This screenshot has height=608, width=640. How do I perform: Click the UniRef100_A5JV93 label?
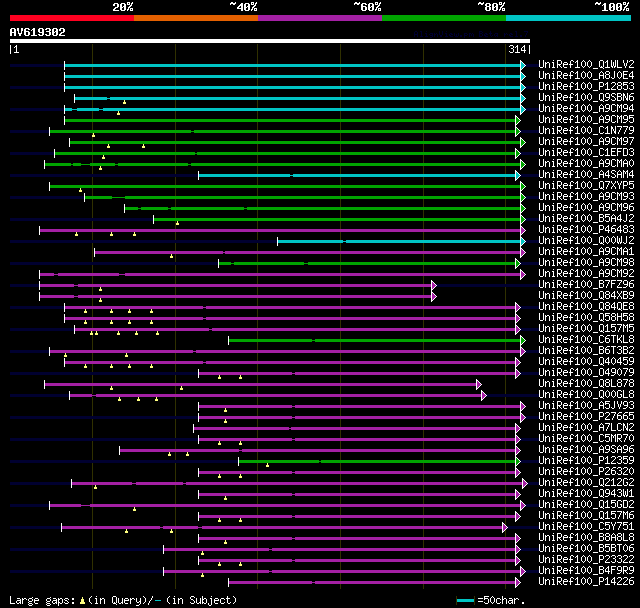coord(586,406)
